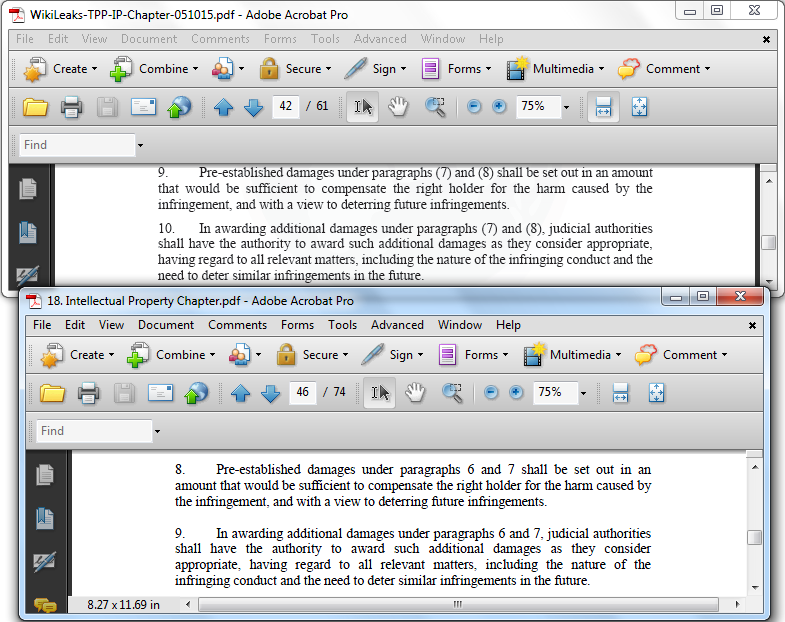785x622 pixels.
Task: Expand Find options arrow in front window
Action: (157, 431)
